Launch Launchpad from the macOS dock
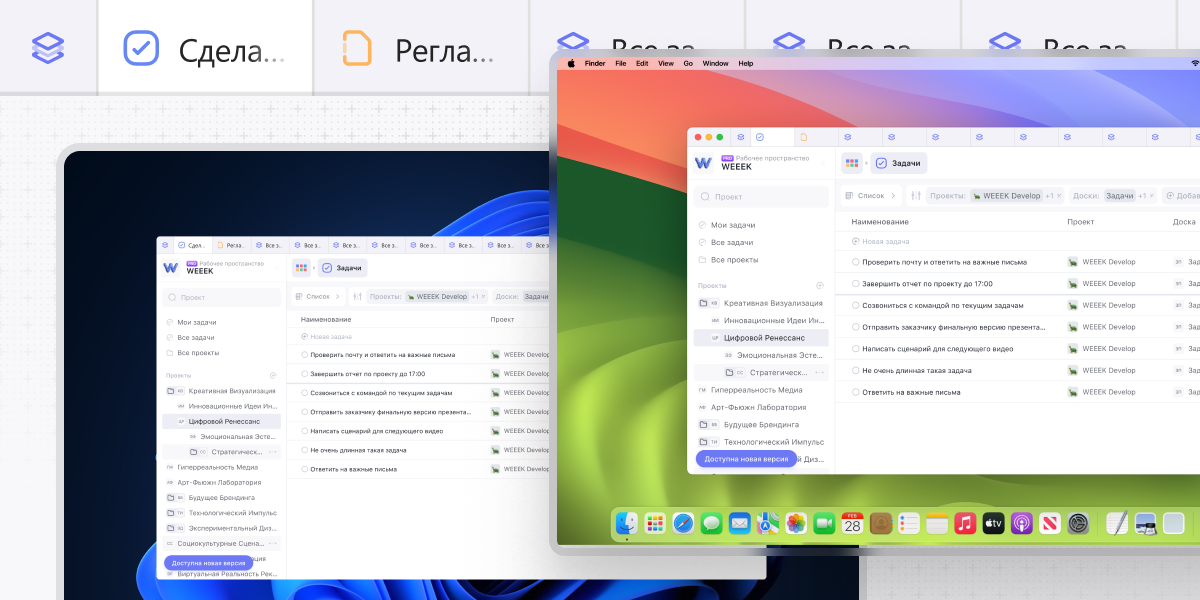Image resolution: width=1200 pixels, height=600 pixels. point(655,523)
